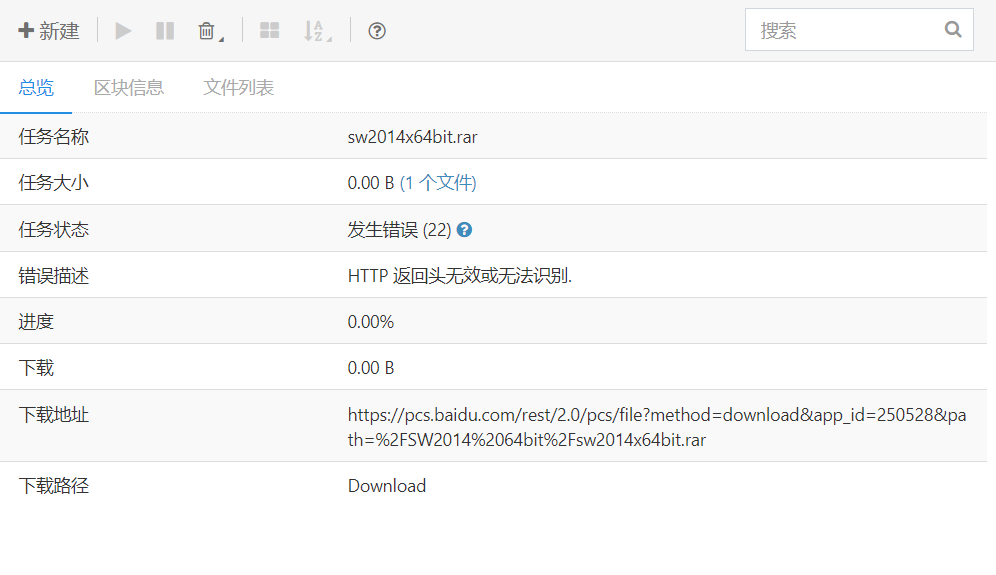
Task: Start the task with the play icon
Action: 123,30
